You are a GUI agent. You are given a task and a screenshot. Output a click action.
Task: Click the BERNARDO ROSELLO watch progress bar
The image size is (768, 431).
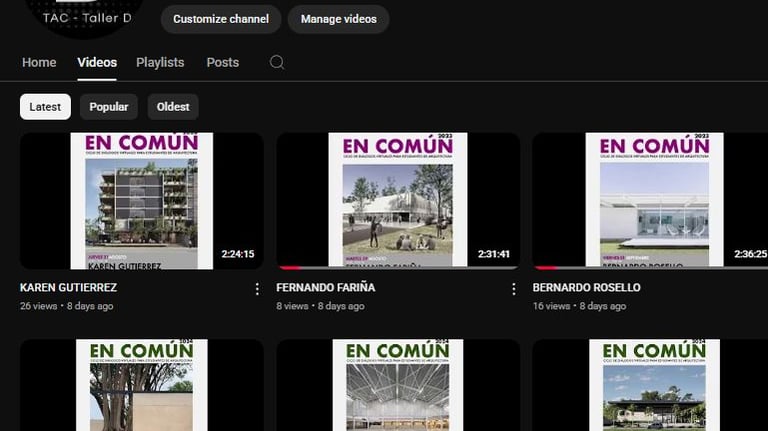pyautogui.click(x=651, y=267)
